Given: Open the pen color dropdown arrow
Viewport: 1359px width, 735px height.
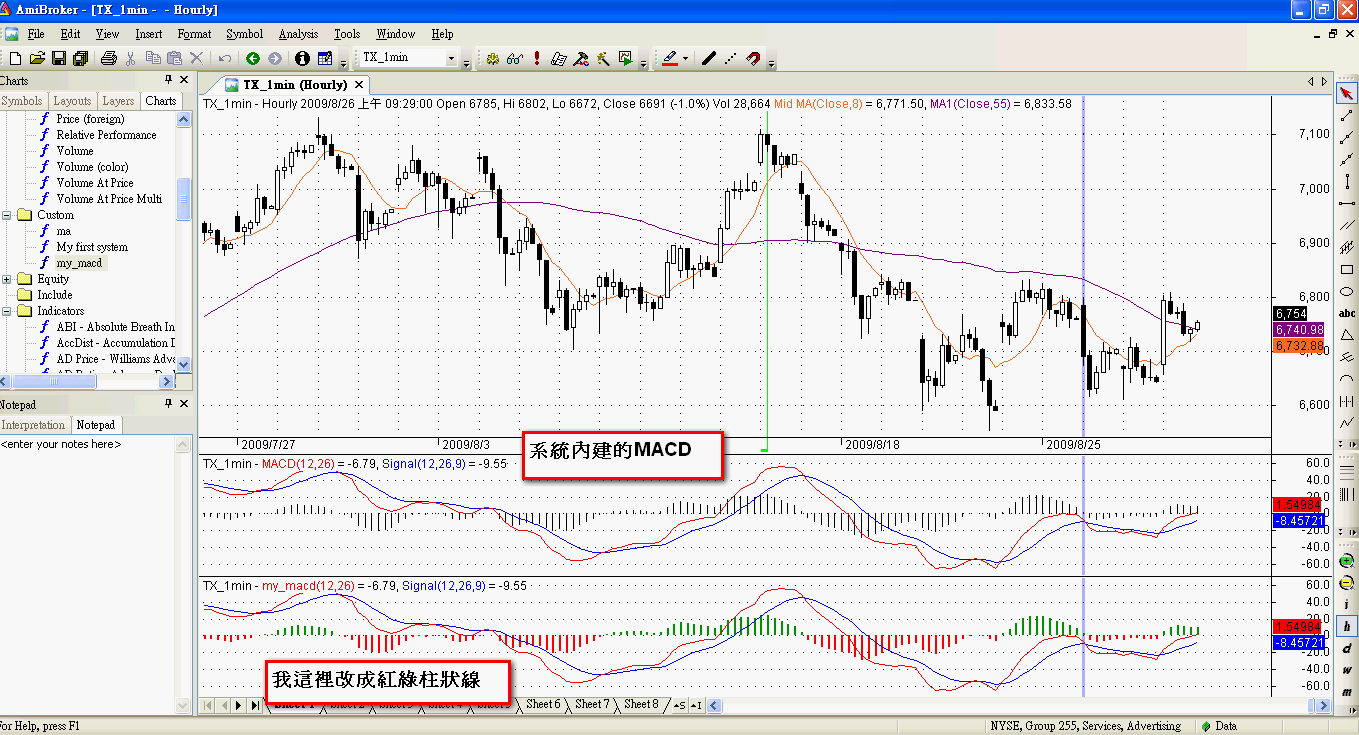Looking at the screenshot, I should coord(685,58).
